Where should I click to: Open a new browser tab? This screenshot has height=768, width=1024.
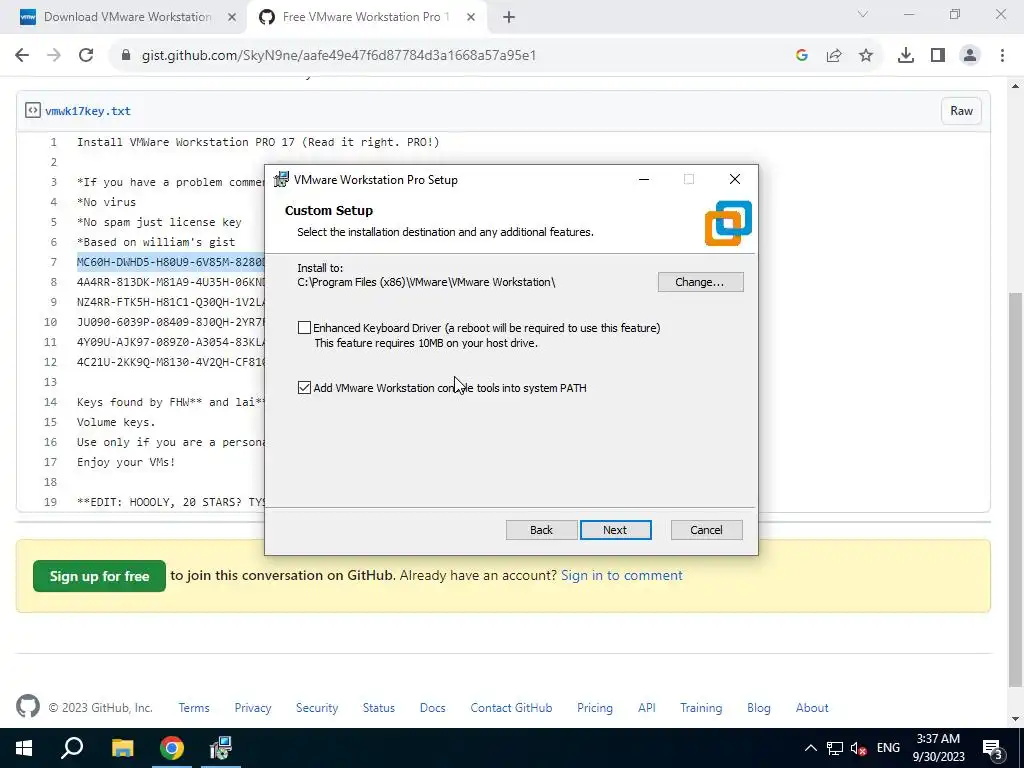click(x=509, y=18)
